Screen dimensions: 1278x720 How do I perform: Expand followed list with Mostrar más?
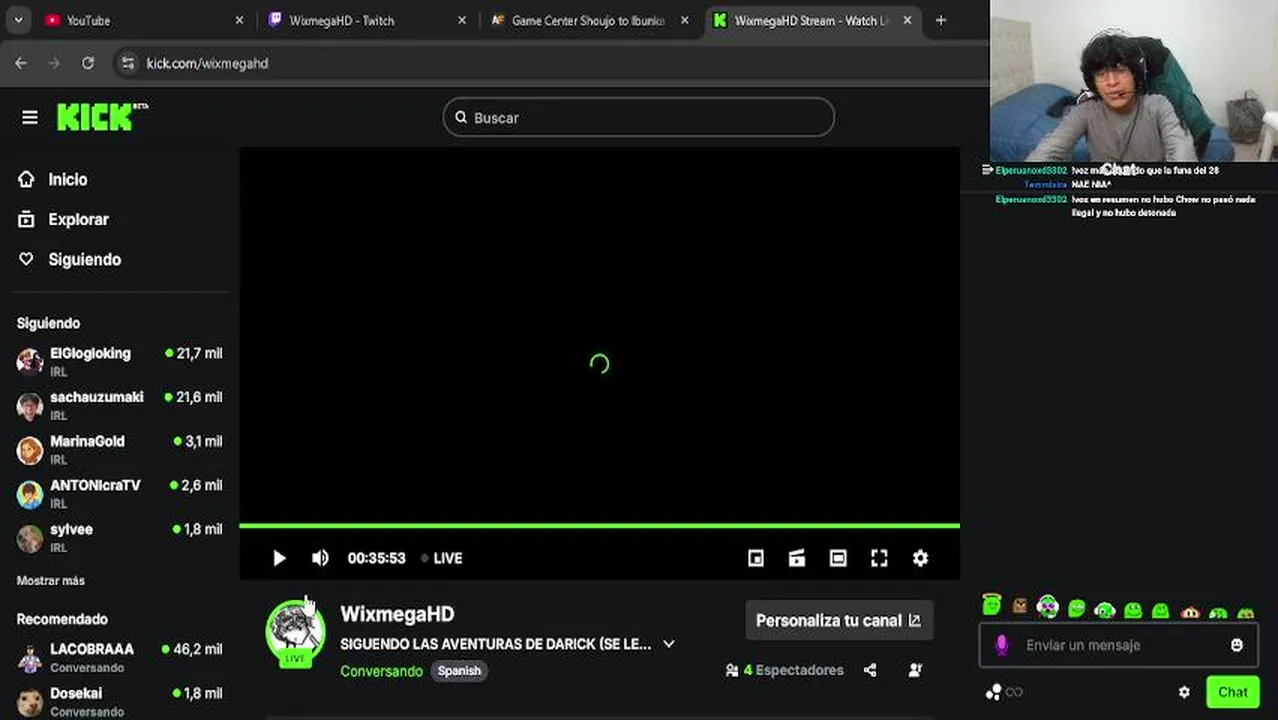[50, 581]
